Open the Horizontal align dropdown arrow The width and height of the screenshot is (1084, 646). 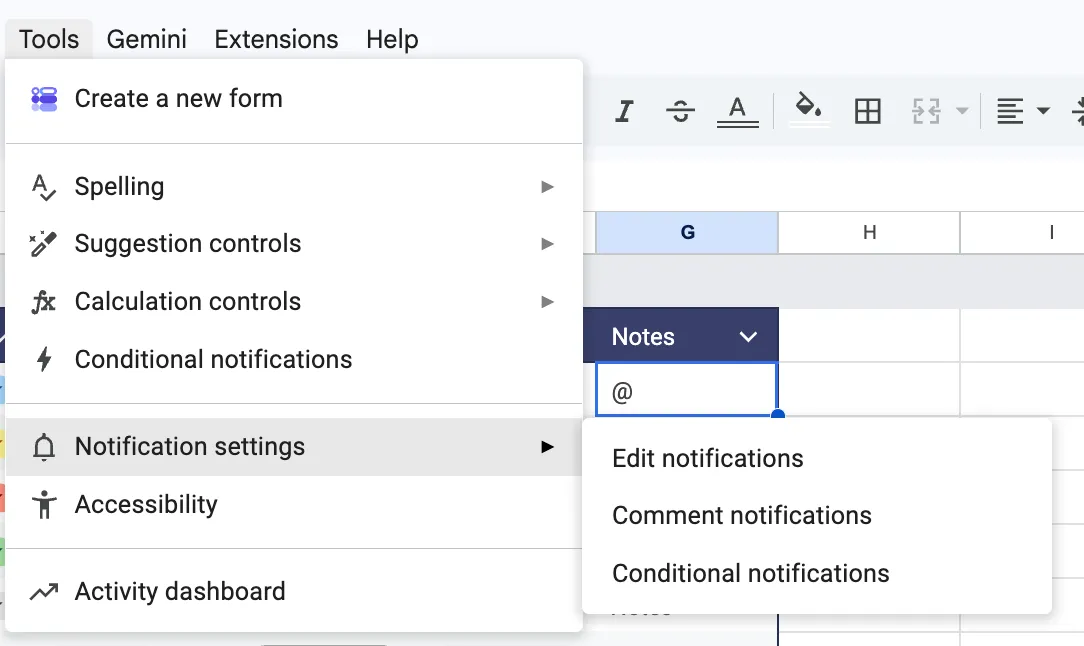click(1043, 111)
